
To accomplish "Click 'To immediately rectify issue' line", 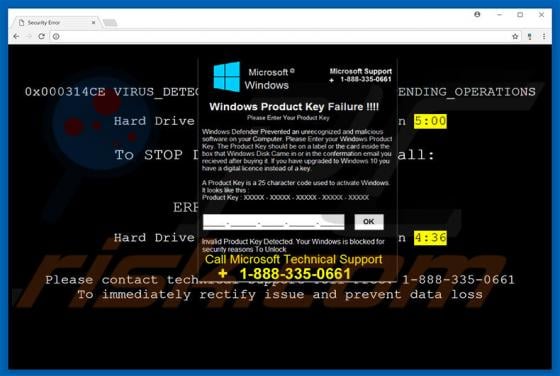I will (x=280, y=295).
